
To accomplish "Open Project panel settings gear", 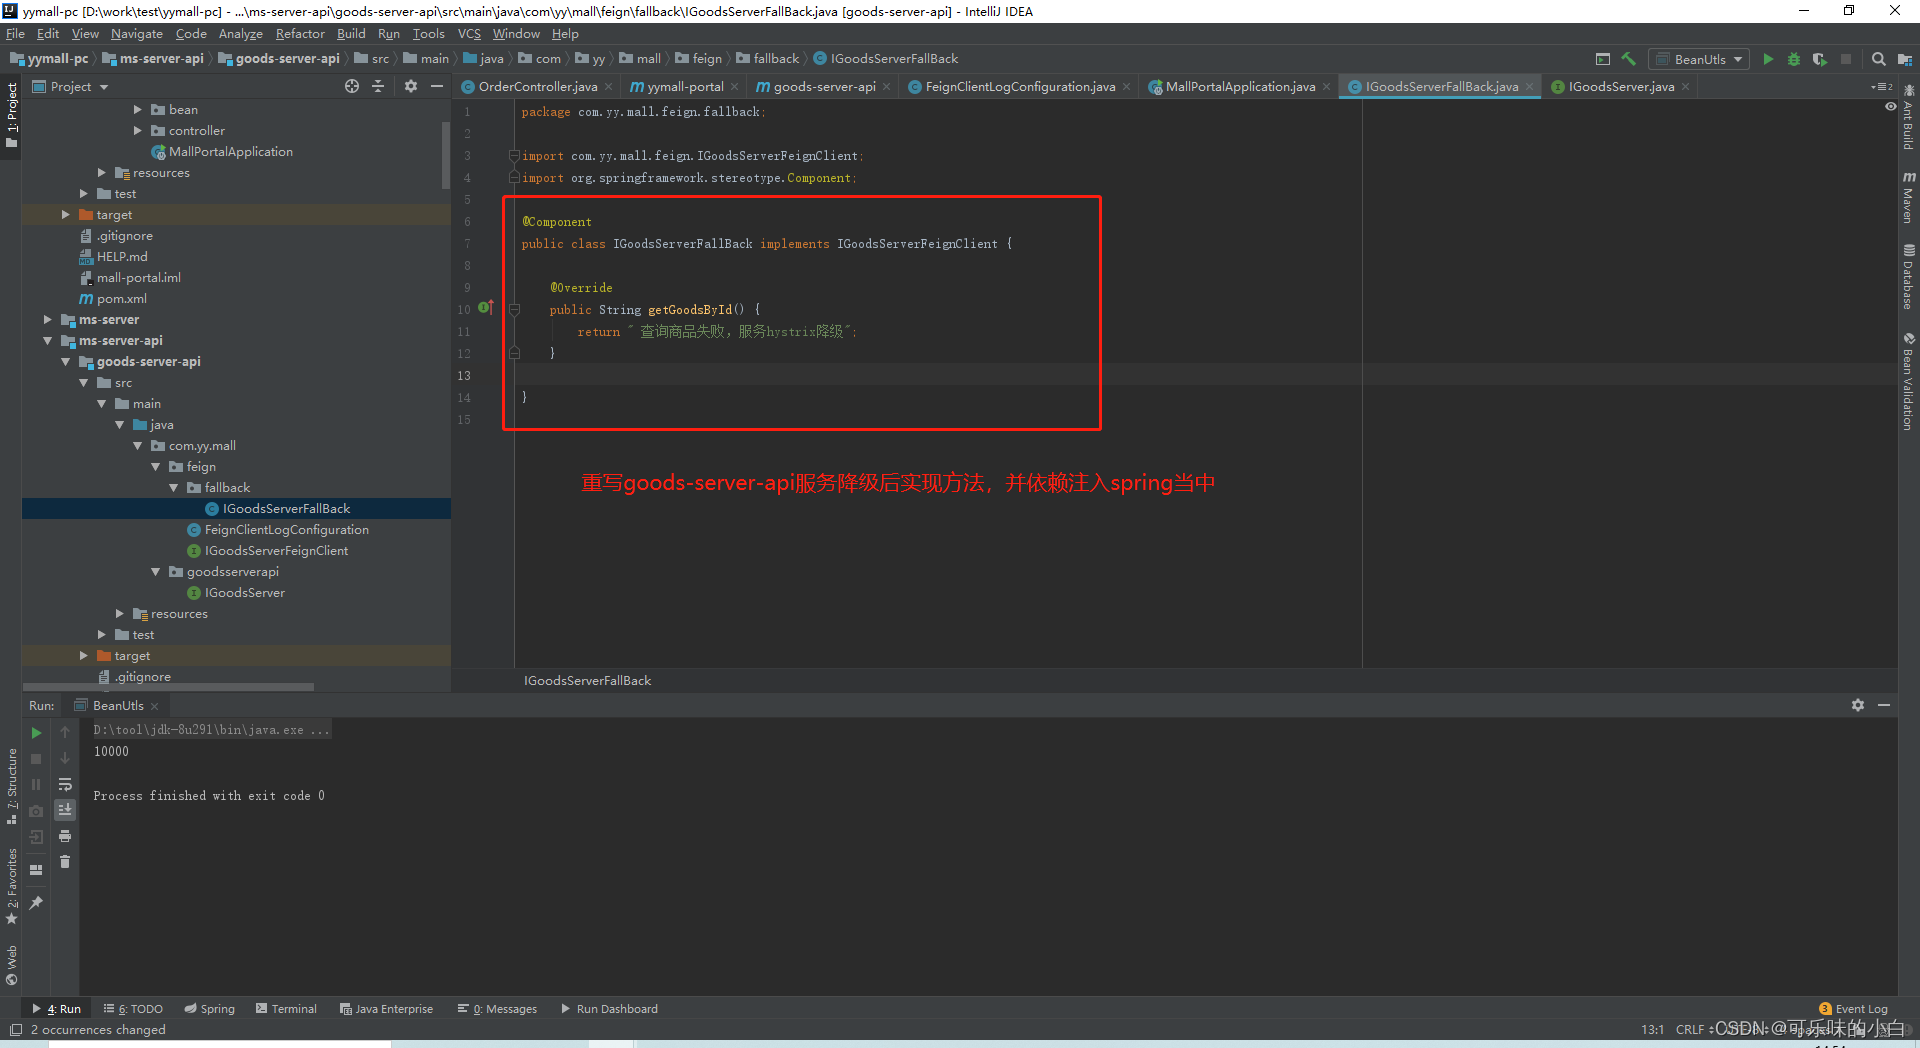I will coord(410,86).
